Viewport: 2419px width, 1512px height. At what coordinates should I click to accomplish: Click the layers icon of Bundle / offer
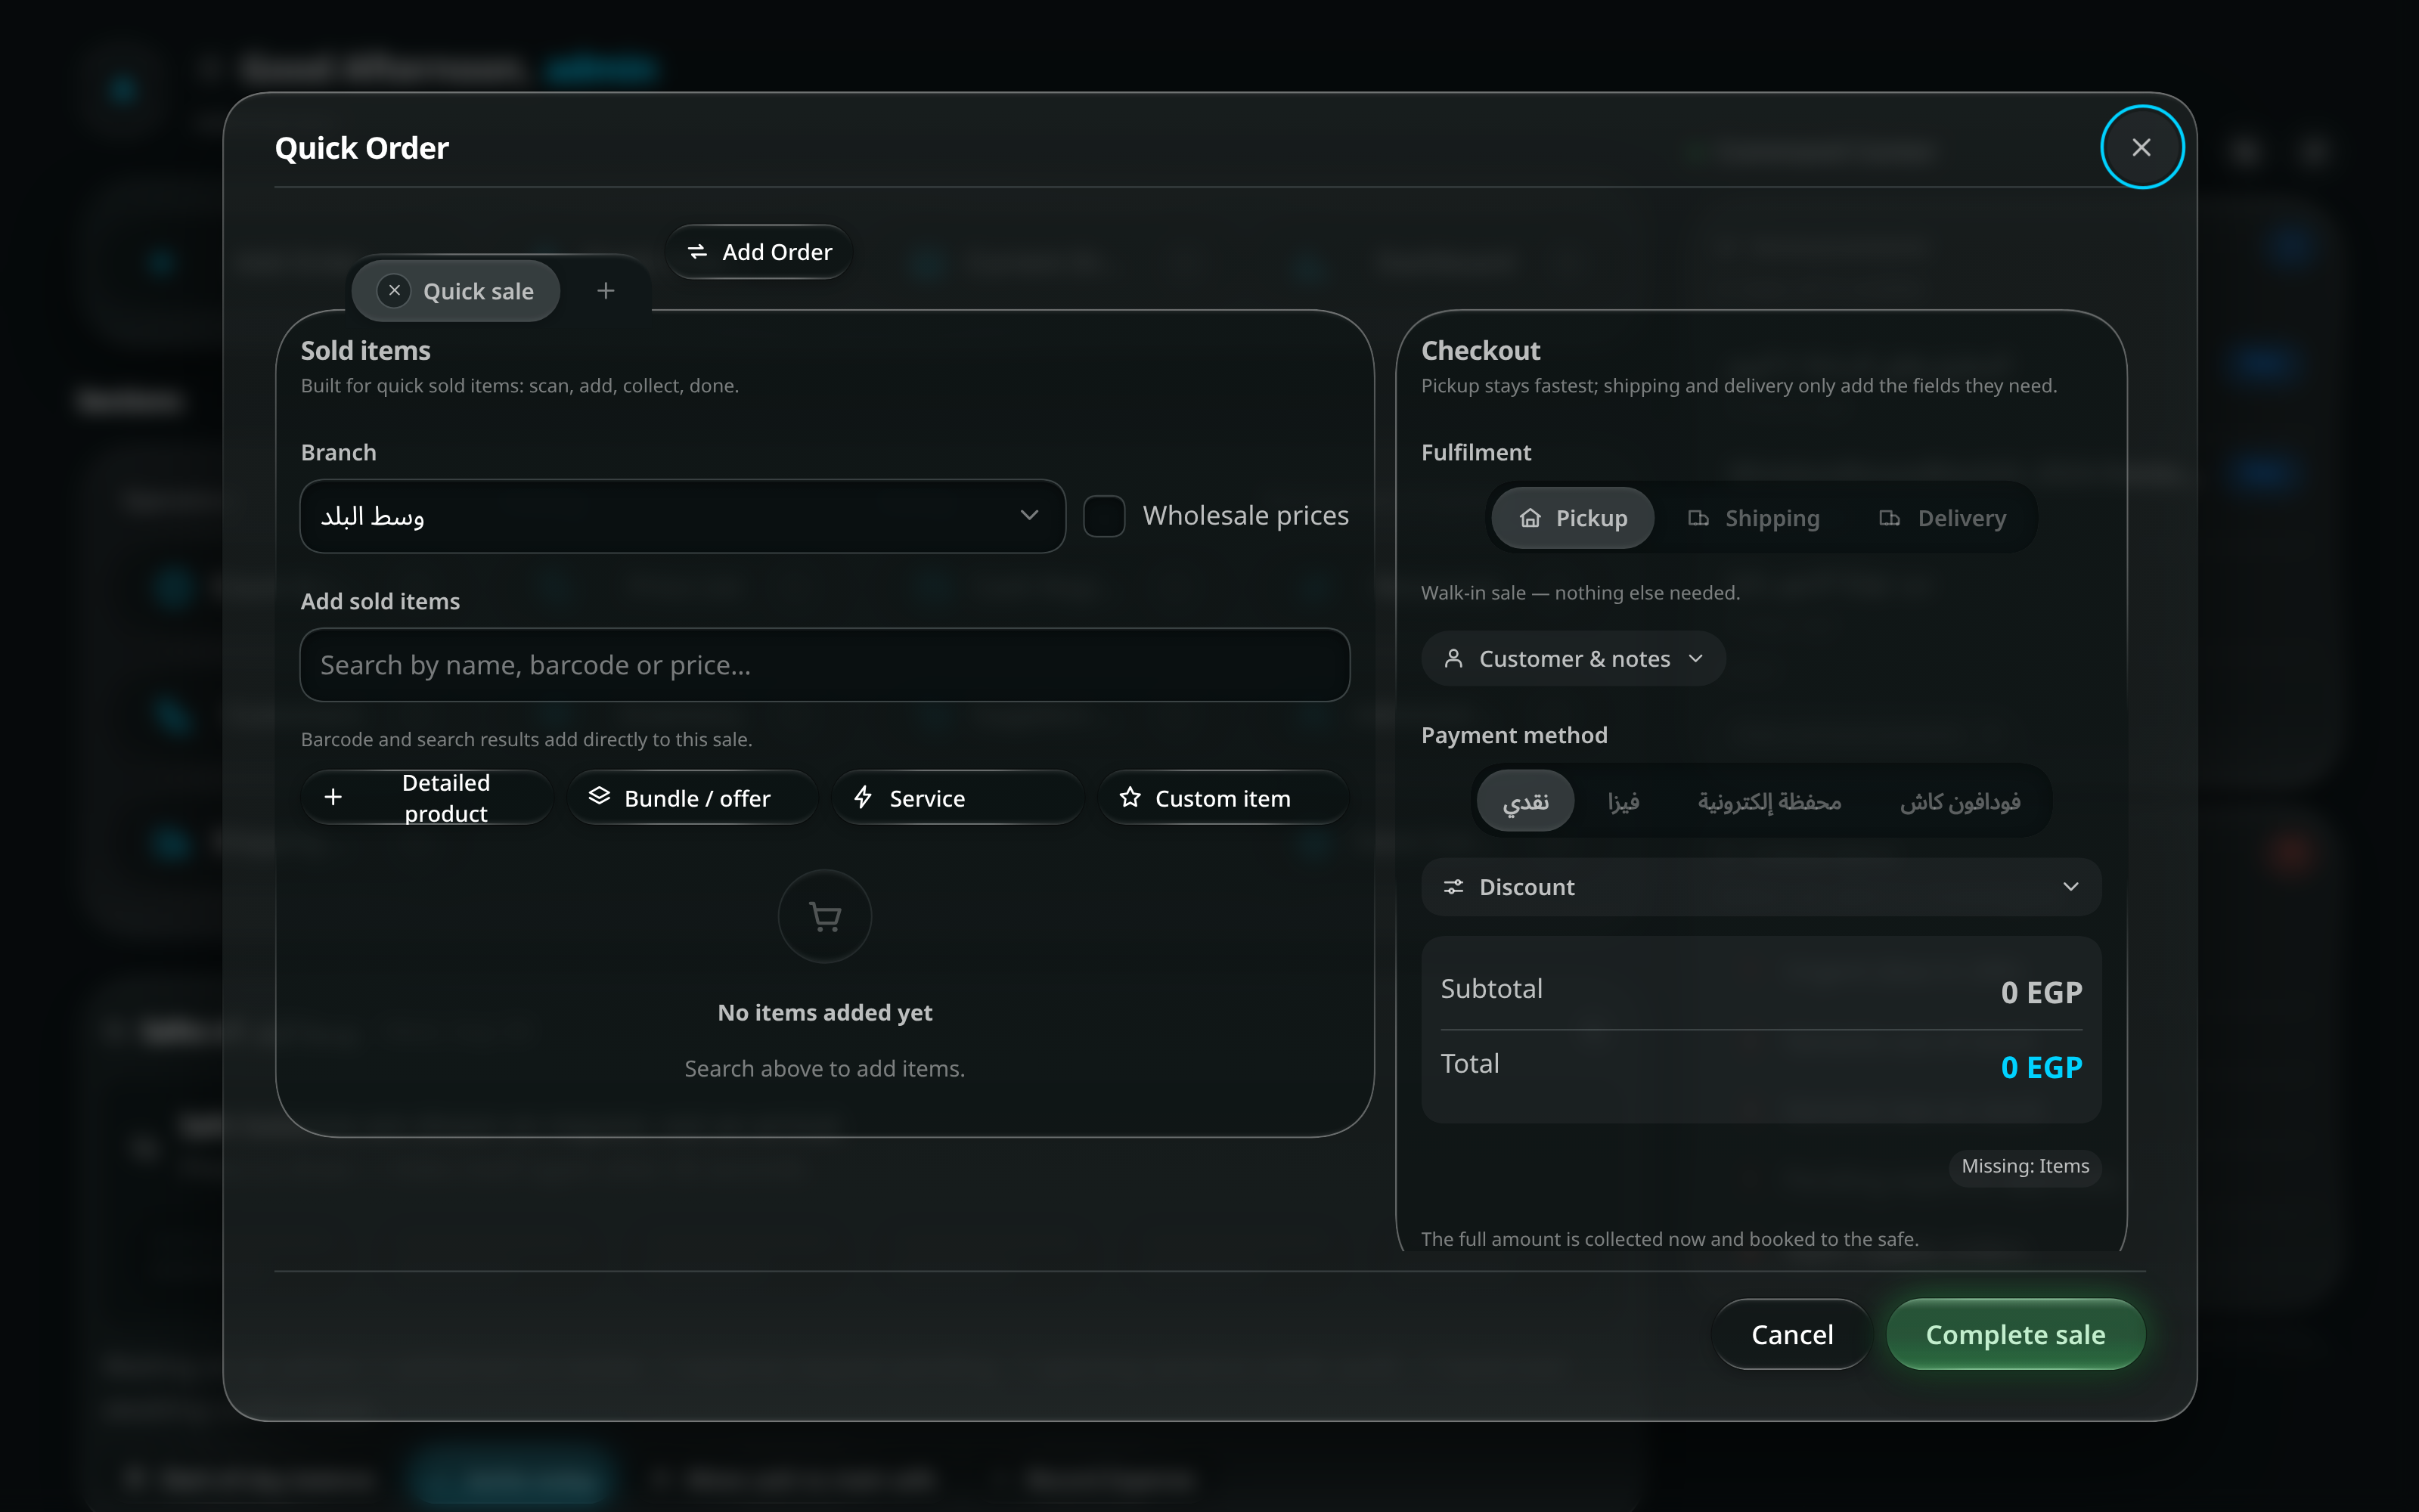point(599,796)
